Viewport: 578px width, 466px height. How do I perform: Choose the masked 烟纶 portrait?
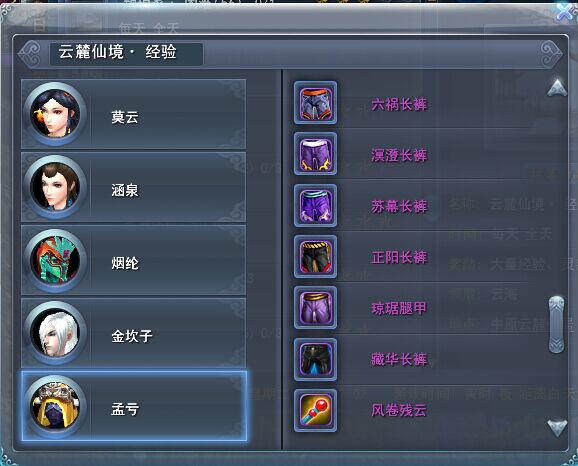(x=55, y=260)
